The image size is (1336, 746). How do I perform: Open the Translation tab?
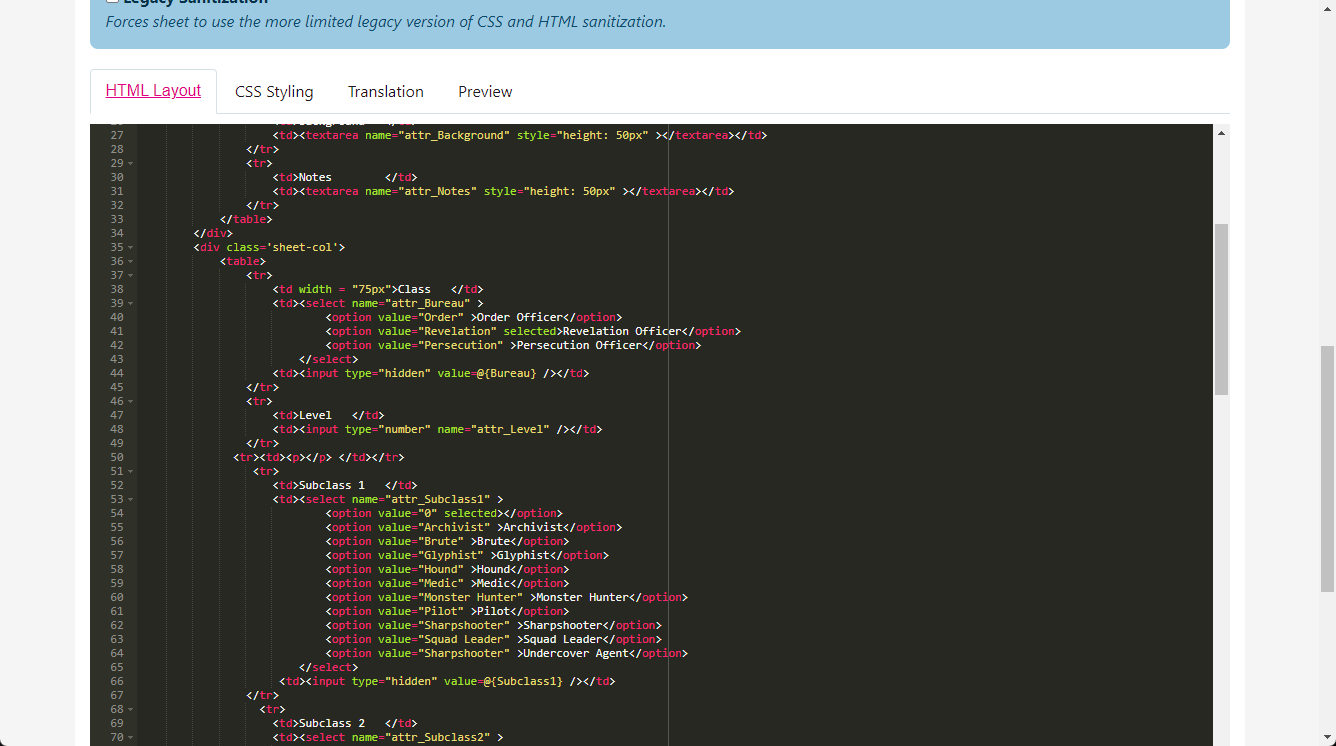pos(385,92)
